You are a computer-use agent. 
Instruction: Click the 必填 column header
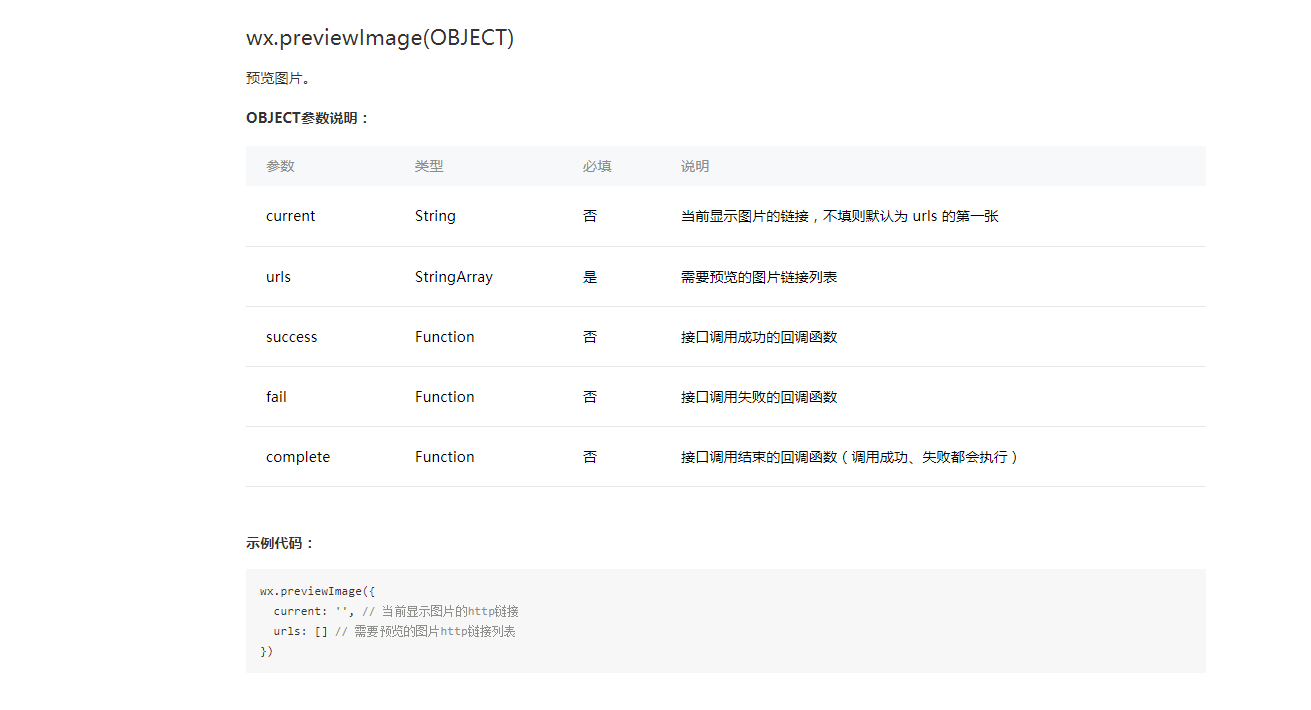point(597,166)
